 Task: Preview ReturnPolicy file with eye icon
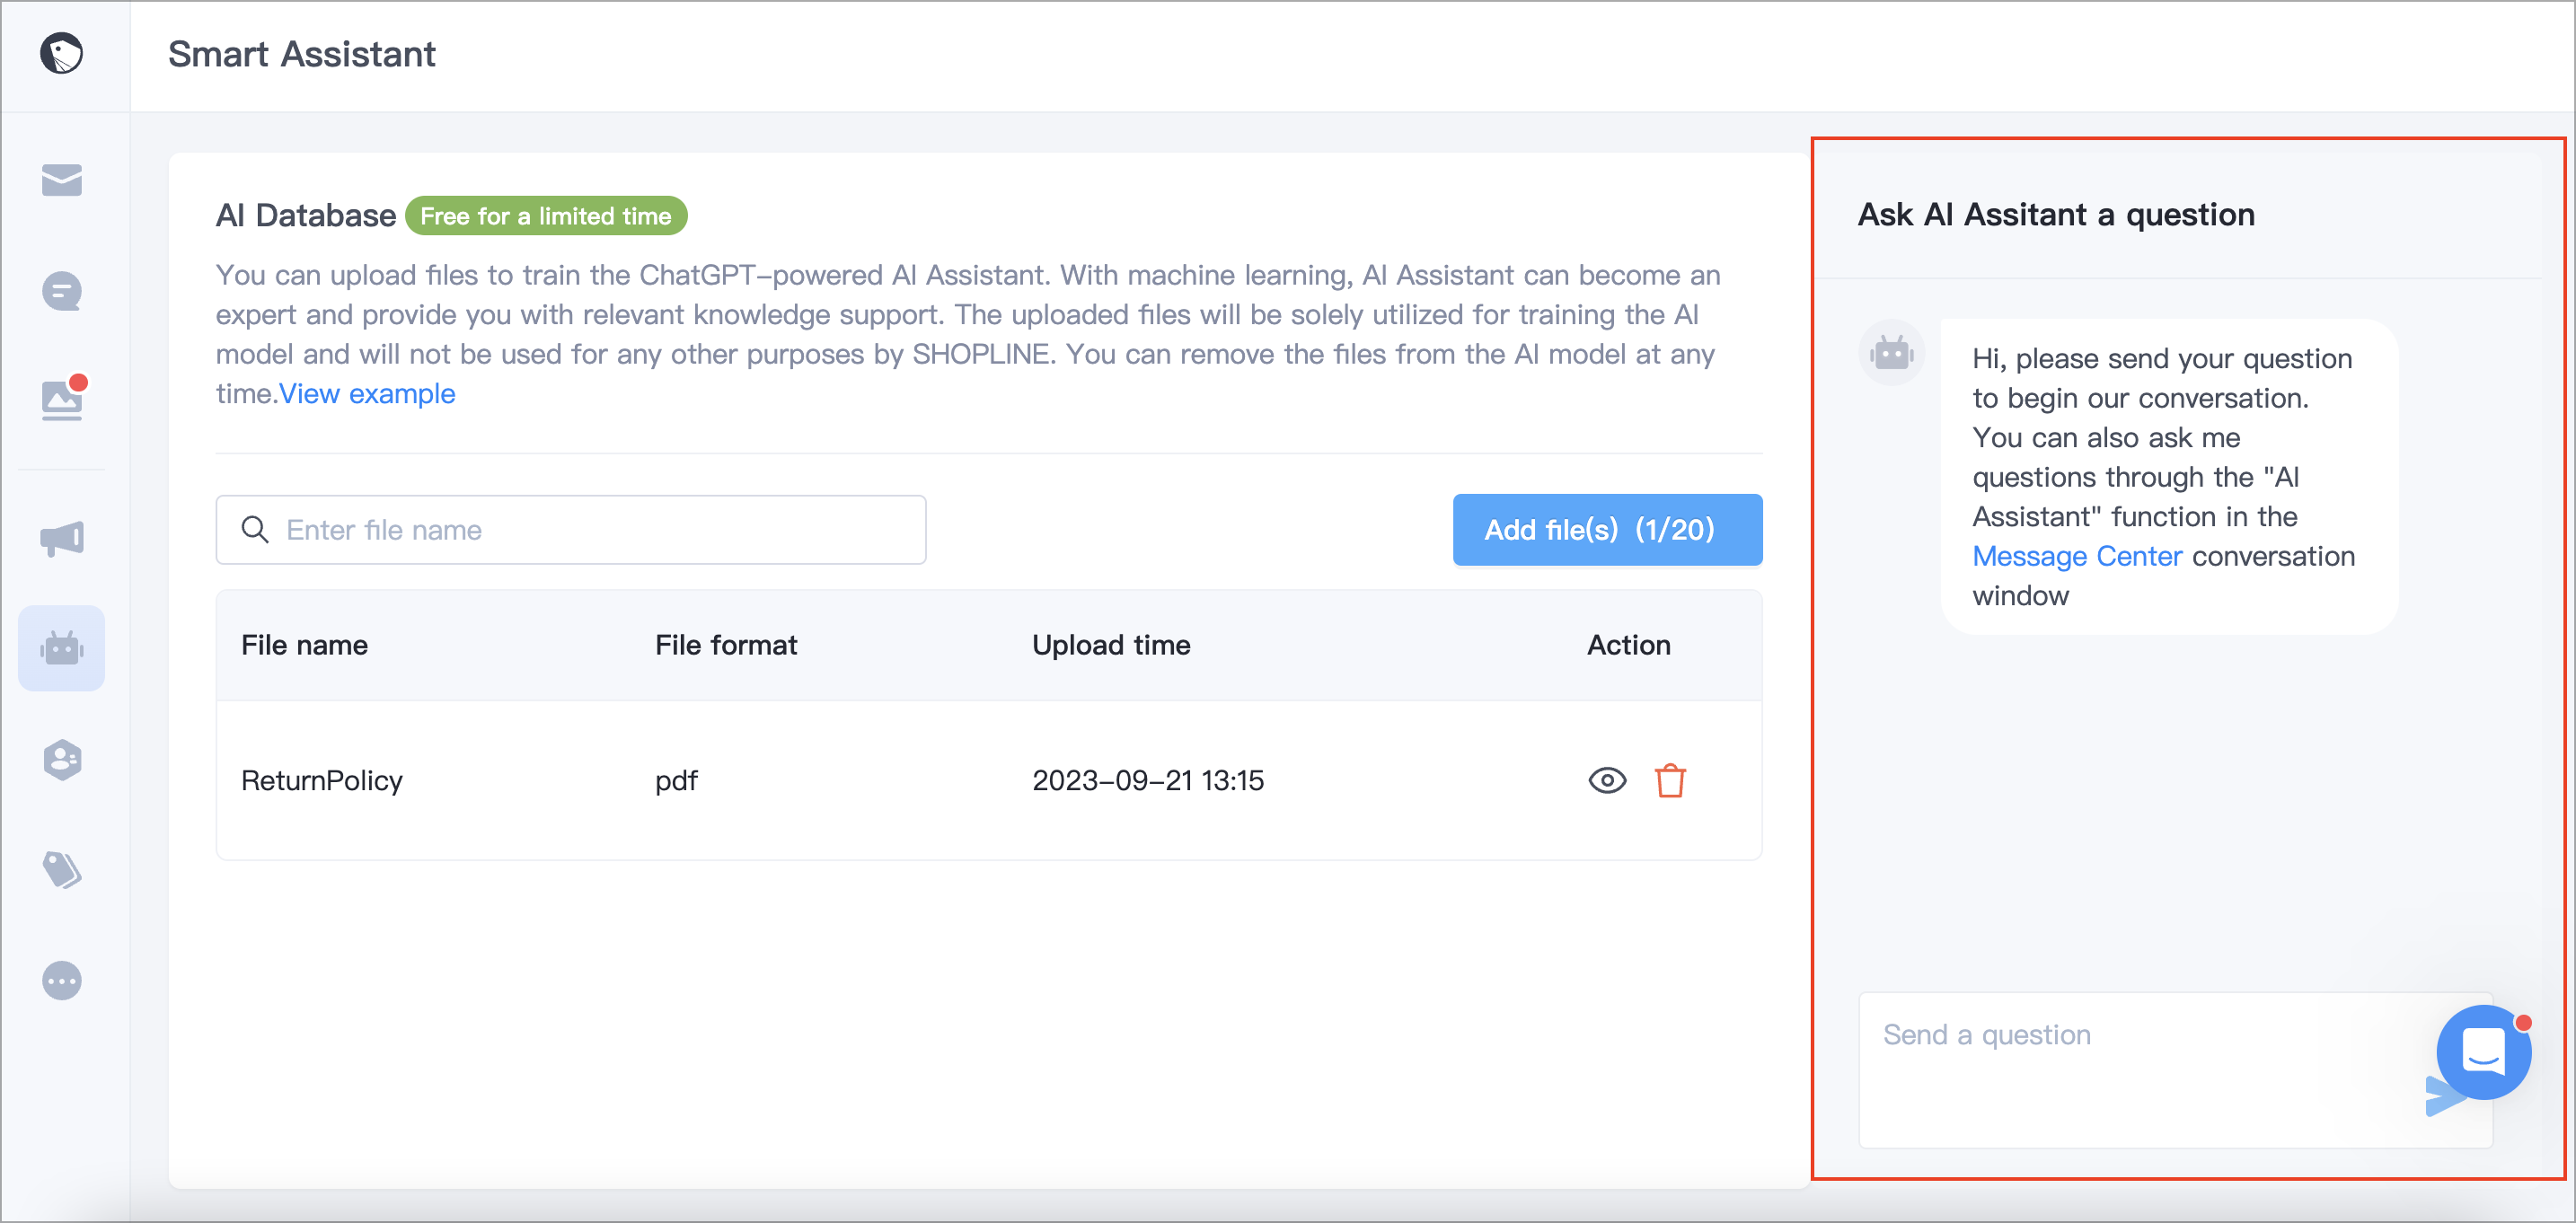click(x=1607, y=781)
